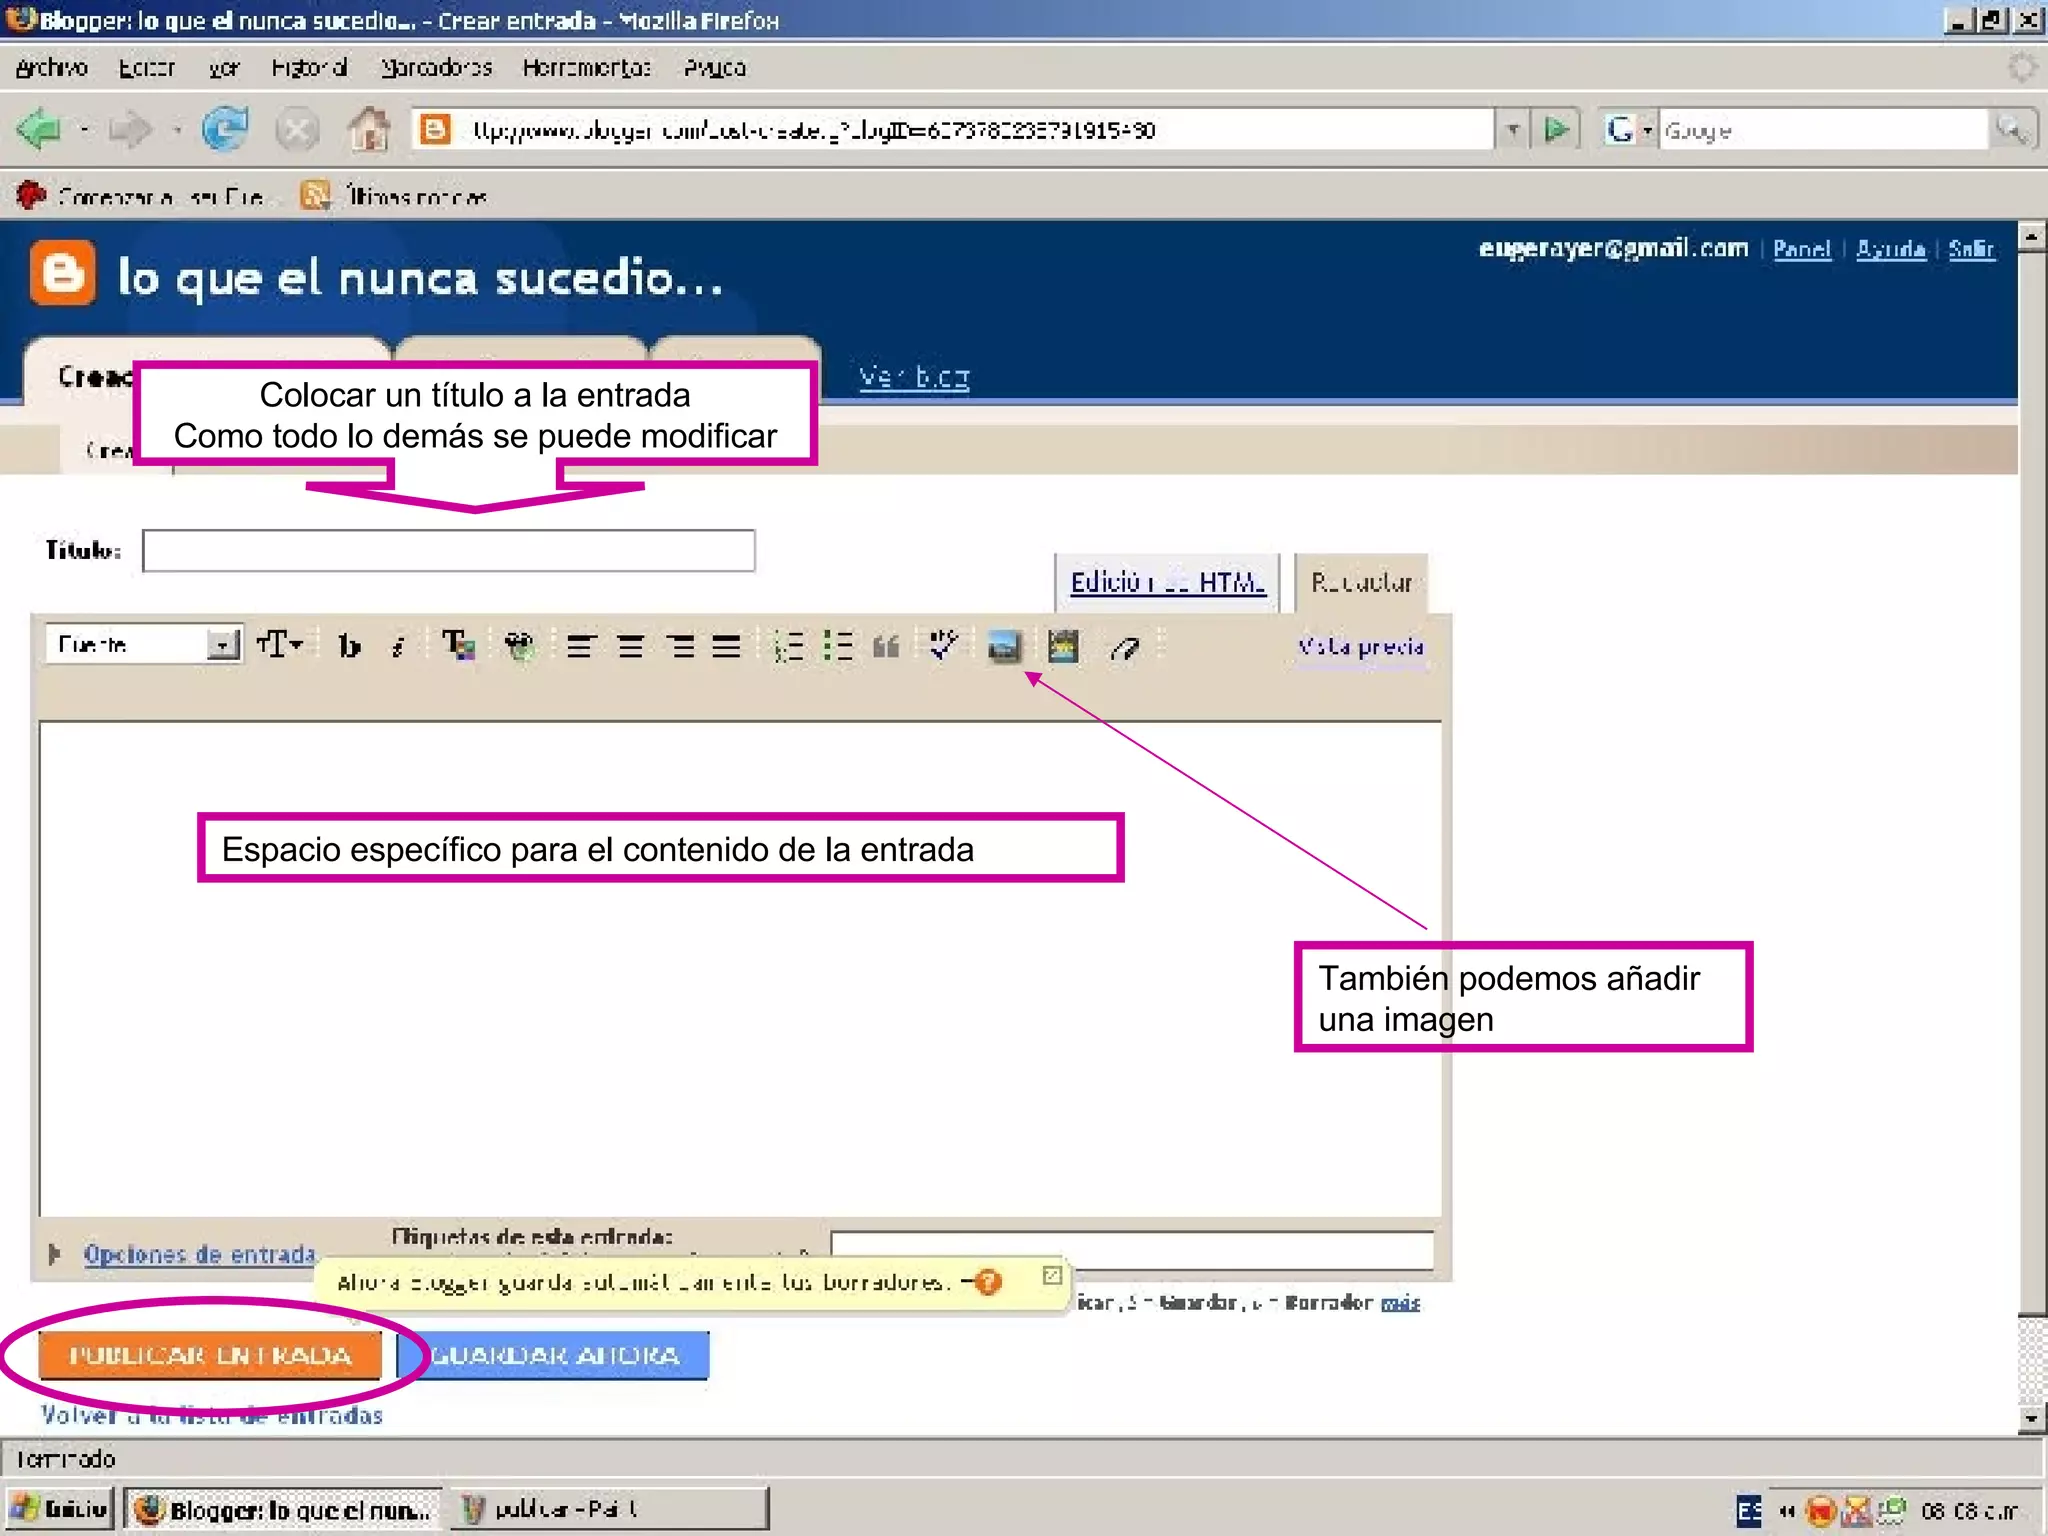Click the page scrollbar up arrow
Screen dimensions: 2048x1536
coord(2031,237)
